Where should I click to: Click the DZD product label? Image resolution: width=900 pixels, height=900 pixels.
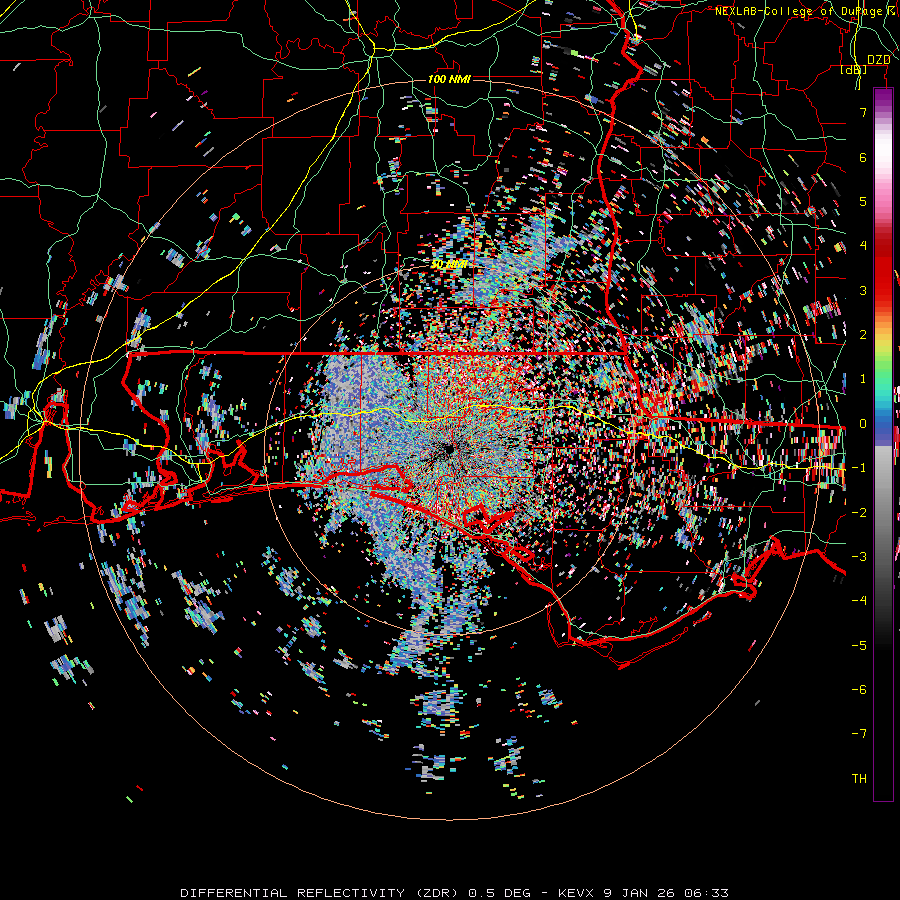point(878,59)
